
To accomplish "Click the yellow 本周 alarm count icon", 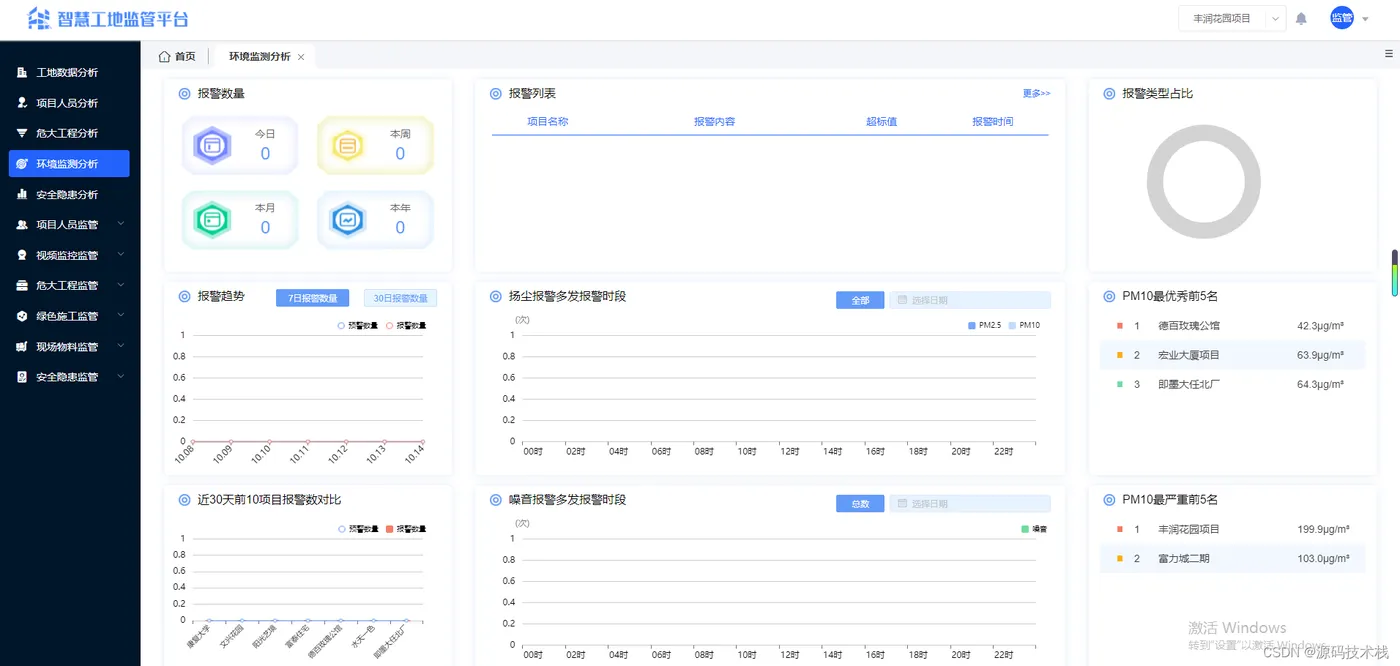I will (x=347, y=145).
